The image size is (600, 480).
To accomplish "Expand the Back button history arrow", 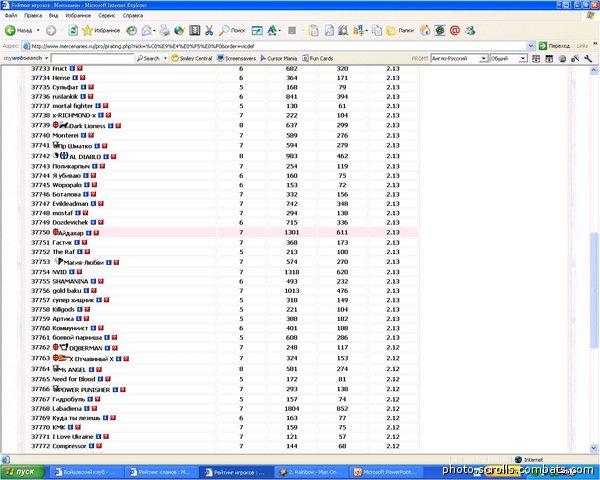I will click(x=38, y=30).
